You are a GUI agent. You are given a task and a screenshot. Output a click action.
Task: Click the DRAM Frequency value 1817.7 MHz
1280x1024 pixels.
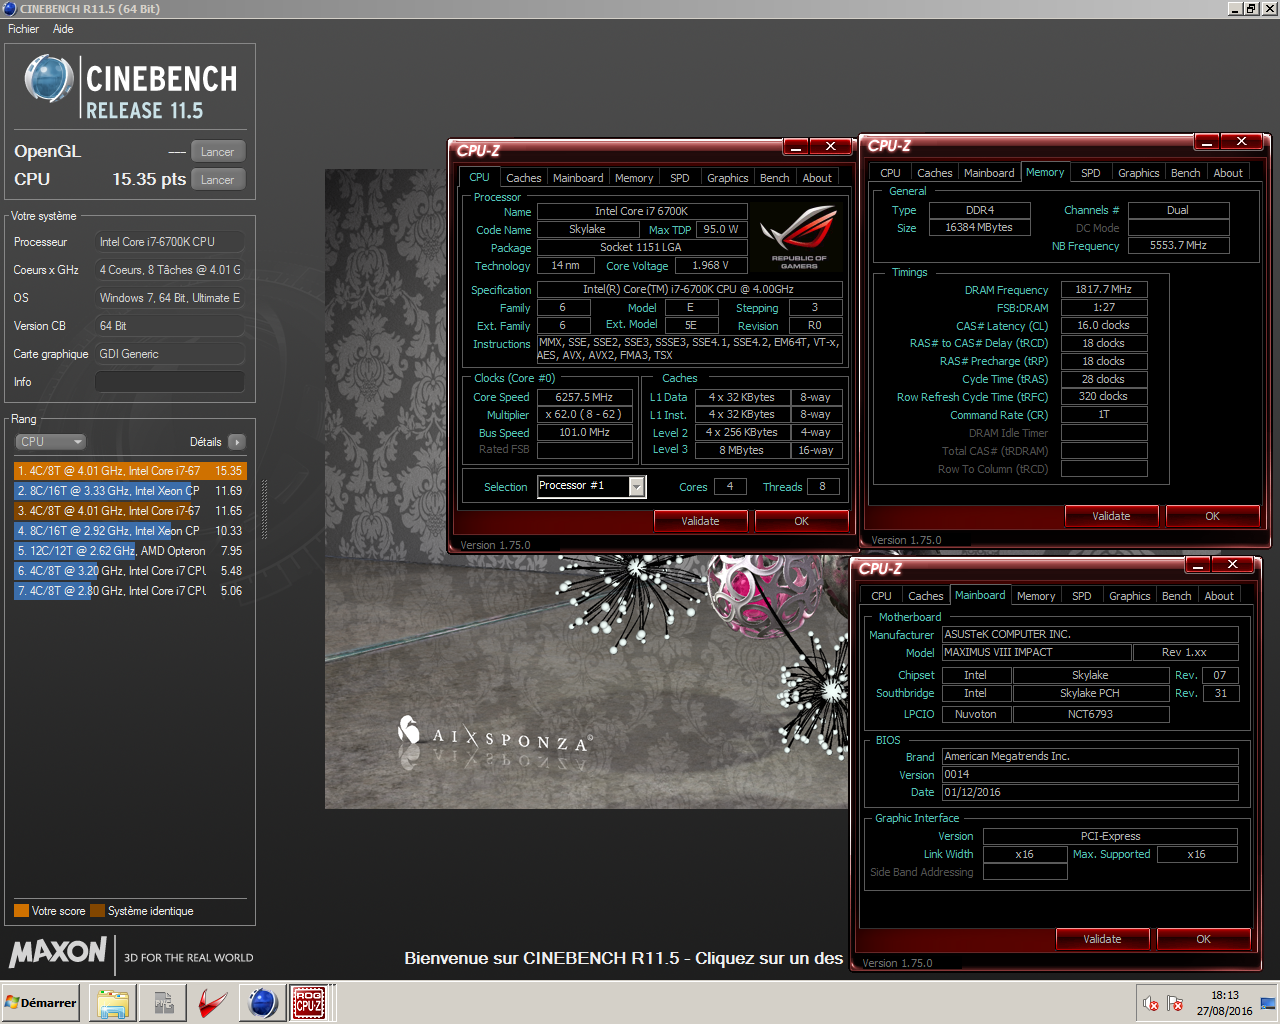pyautogui.click(x=1103, y=289)
